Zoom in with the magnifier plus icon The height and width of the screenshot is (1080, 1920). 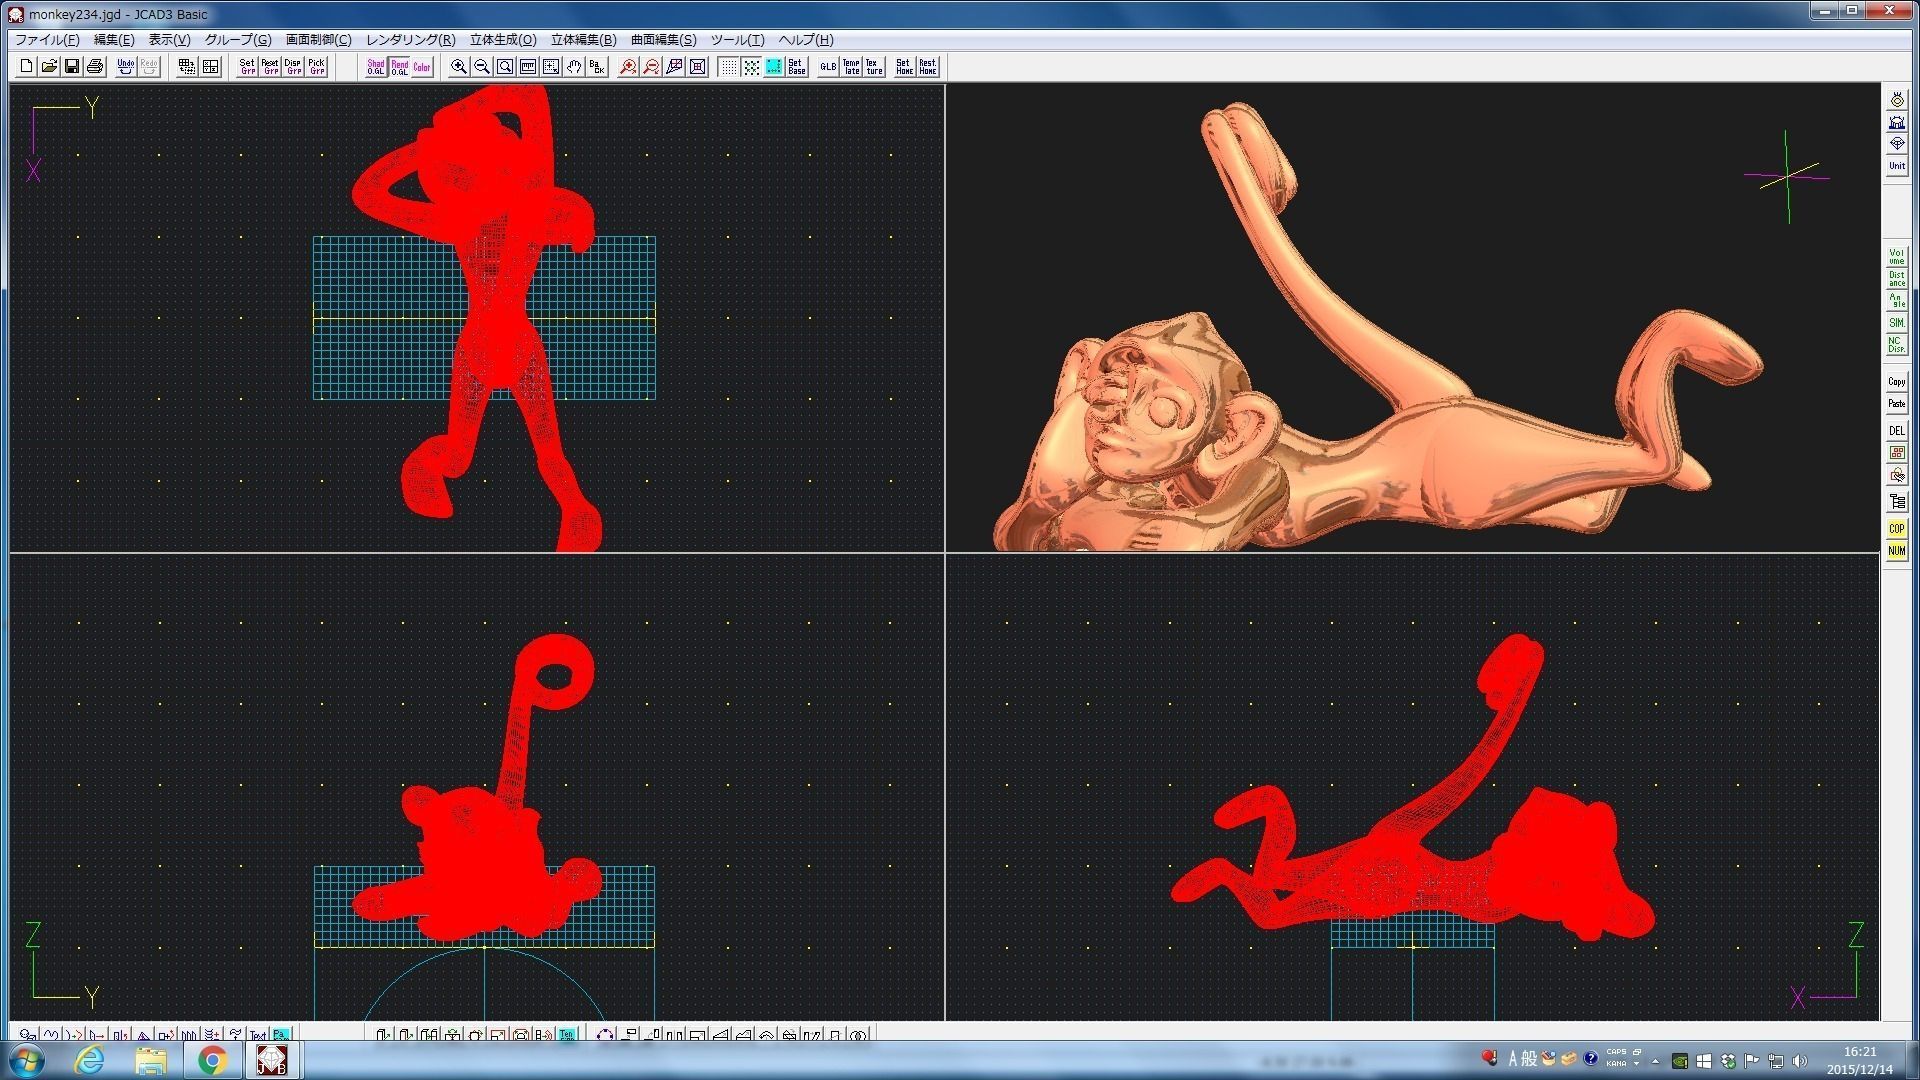(459, 67)
